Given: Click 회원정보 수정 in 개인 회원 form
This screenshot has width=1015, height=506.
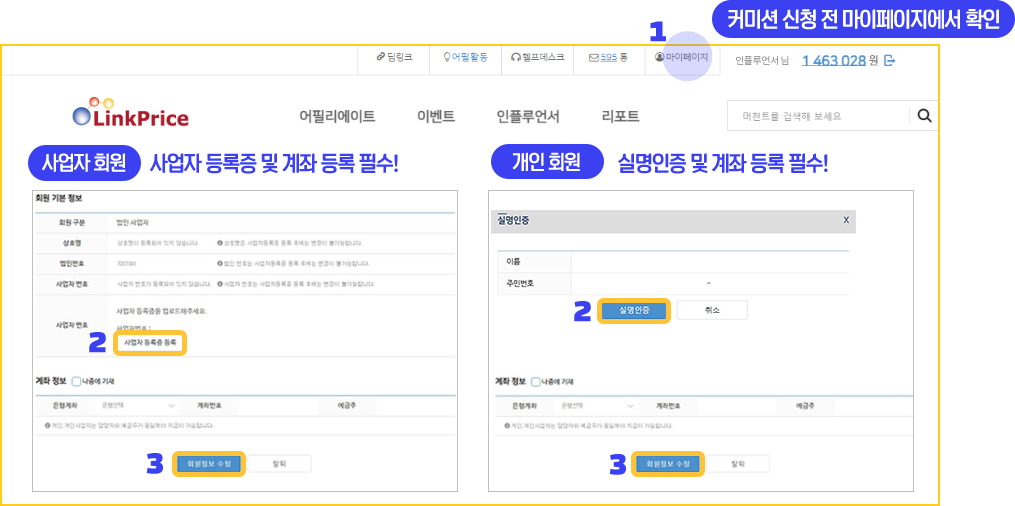Looking at the screenshot, I should 668,464.
